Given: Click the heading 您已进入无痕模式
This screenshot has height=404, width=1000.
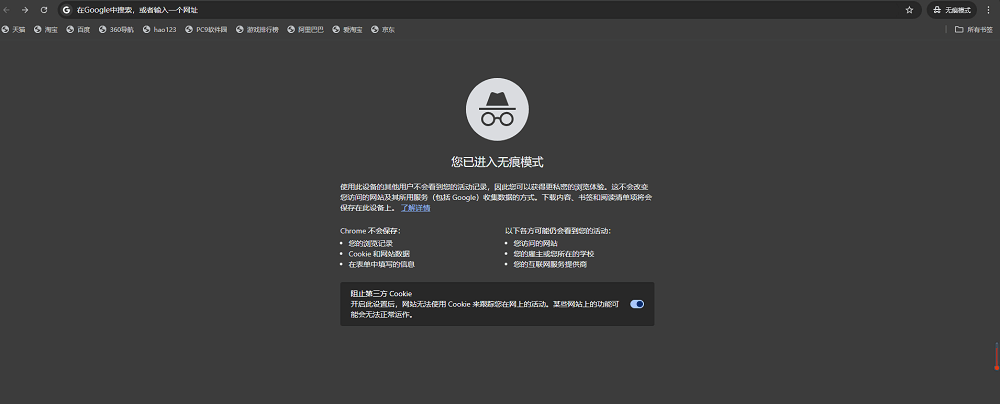Looking at the screenshot, I should tap(497, 162).
